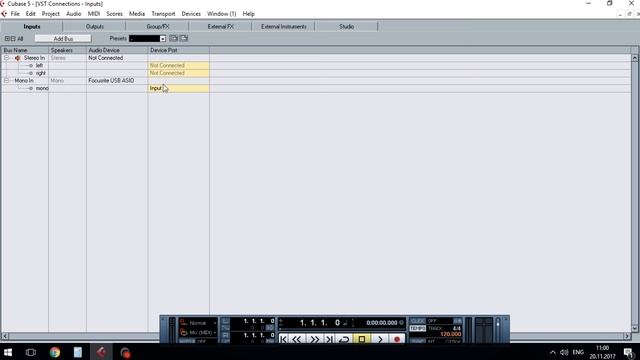Open Device Port for right channel

click(x=179, y=73)
